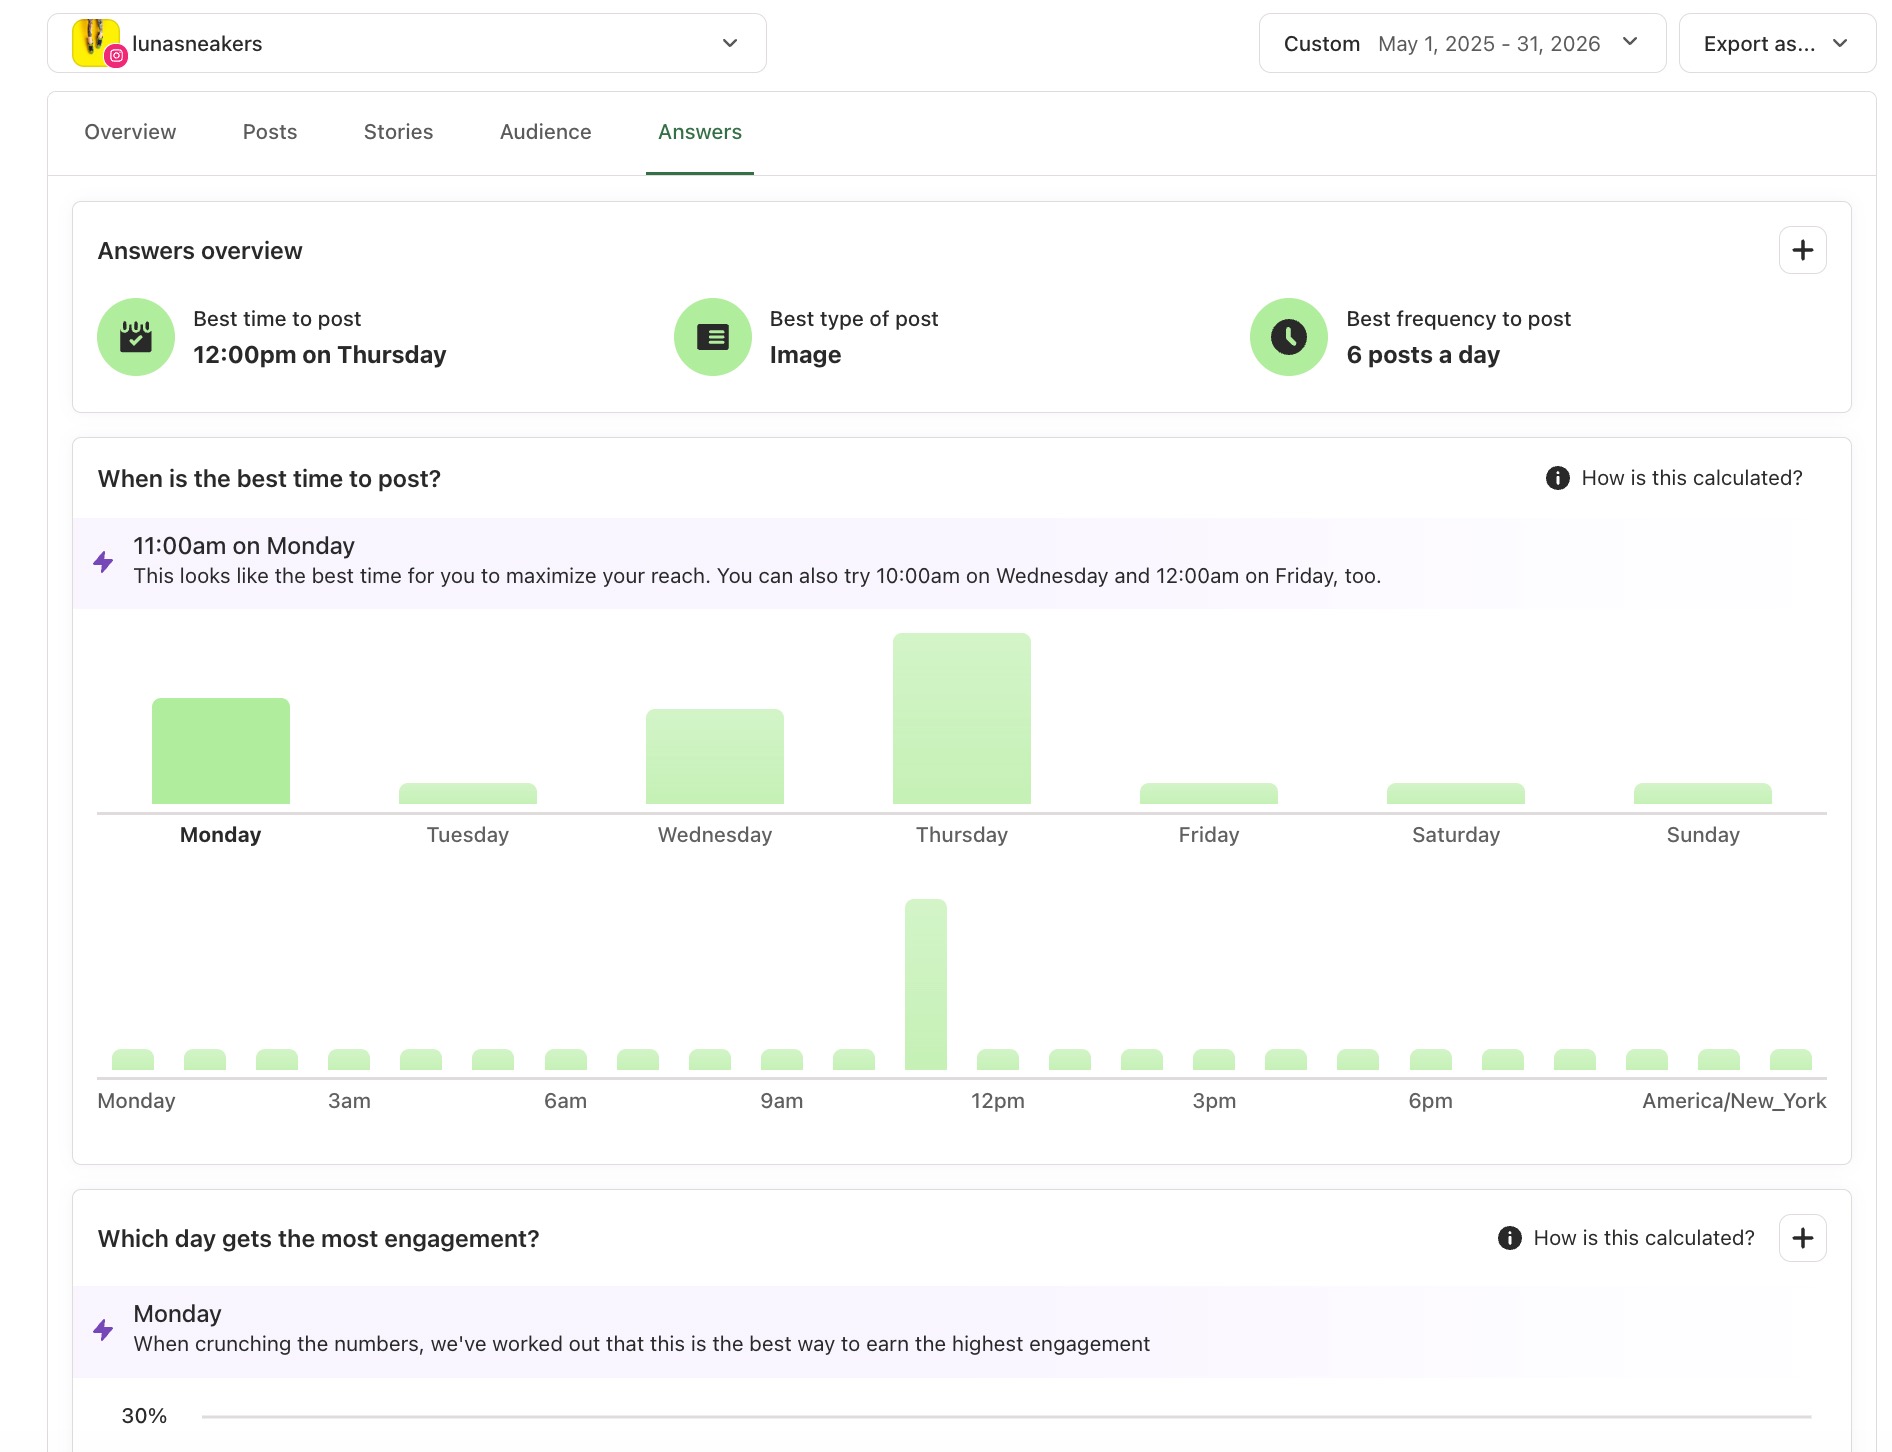Click the '12pm' hour axis label
This screenshot has width=1892, height=1452.
998,1101
